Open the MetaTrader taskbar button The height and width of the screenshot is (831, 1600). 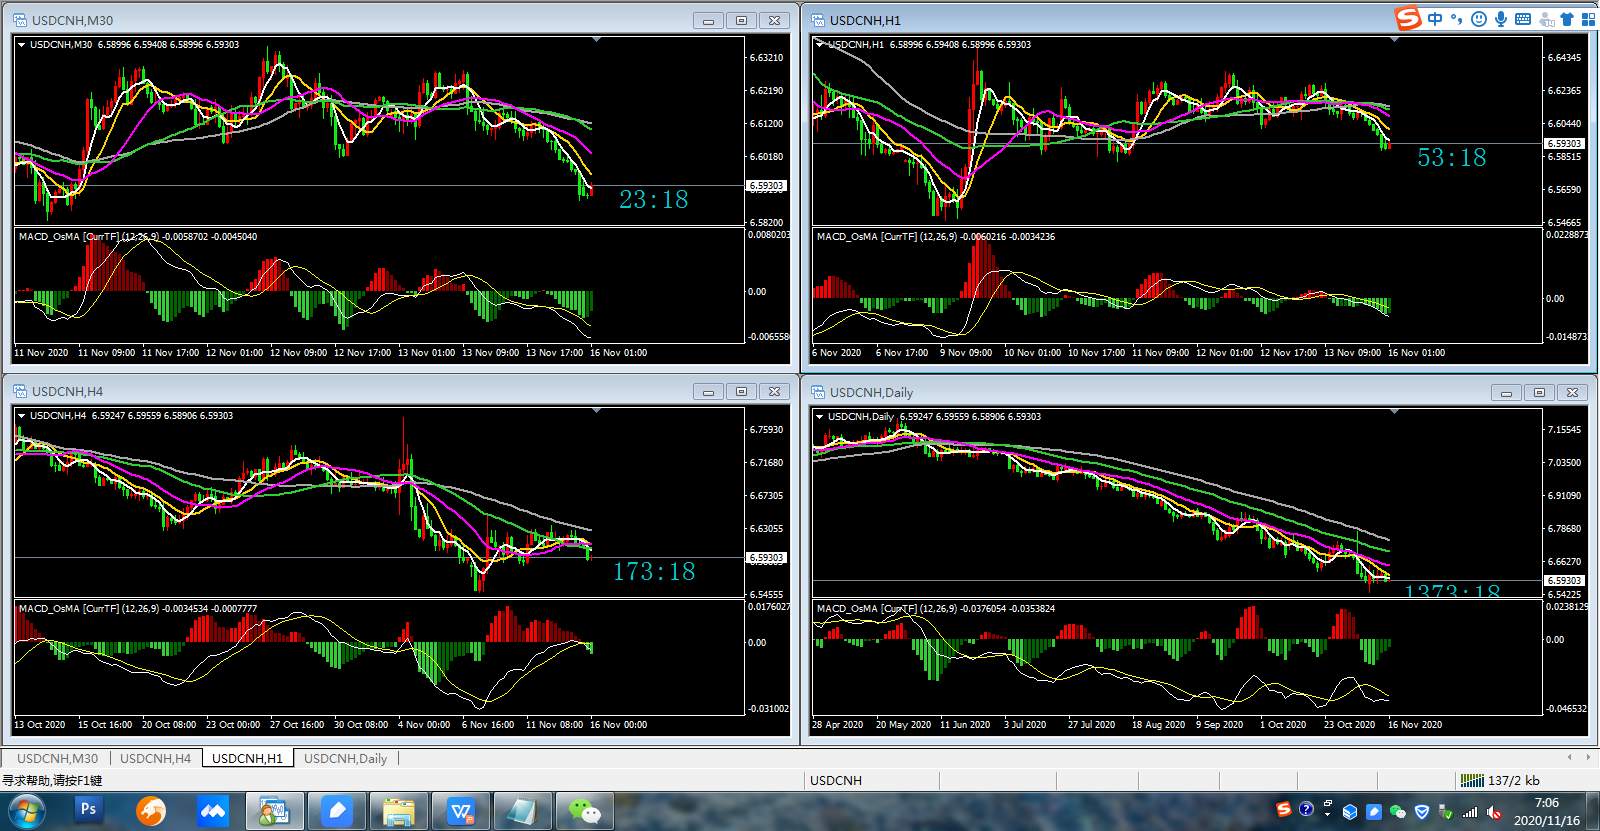point(274,811)
